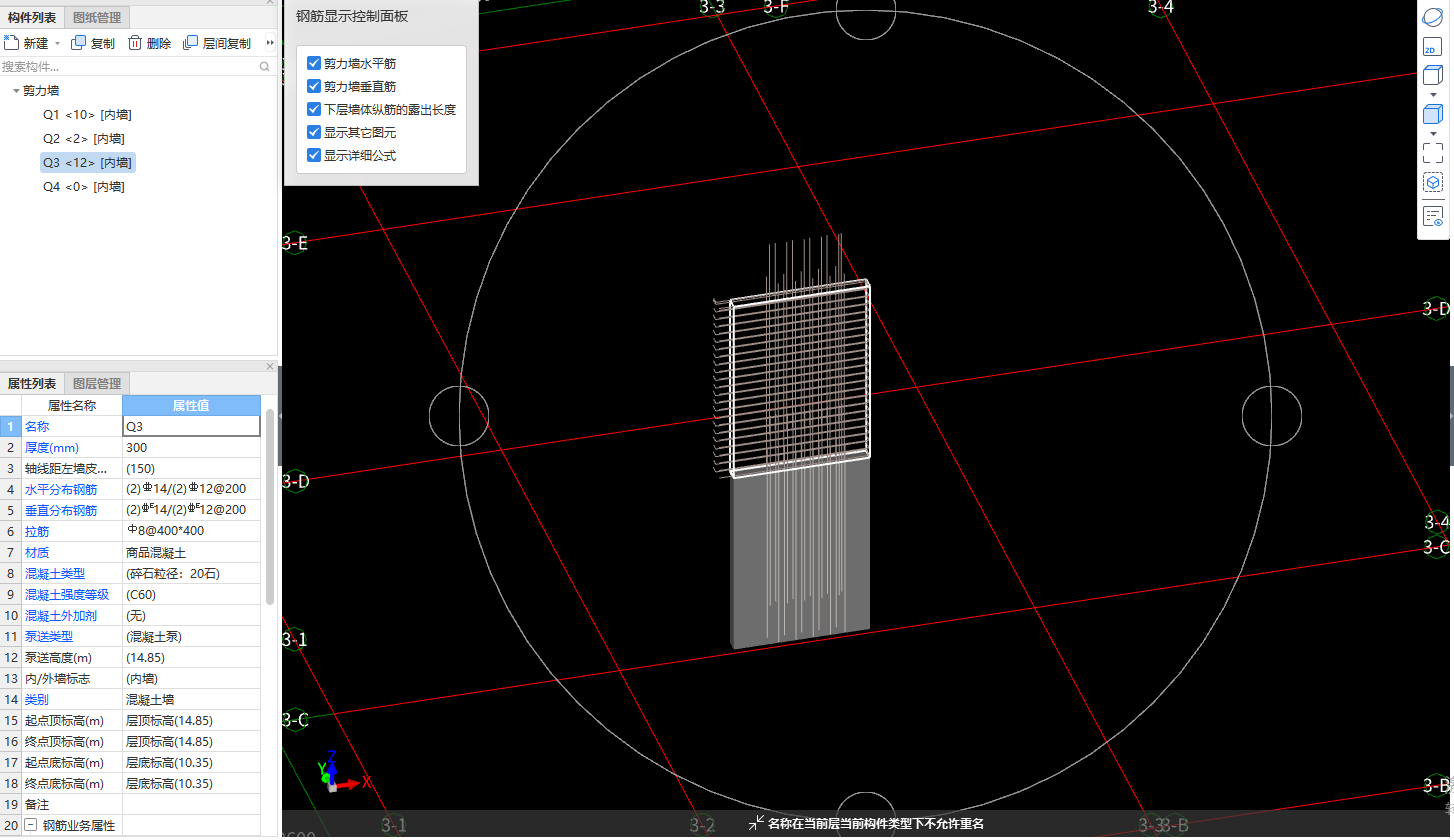1454x840 pixels.
Task: Switch to 2D view icon
Action: coord(1432,47)
